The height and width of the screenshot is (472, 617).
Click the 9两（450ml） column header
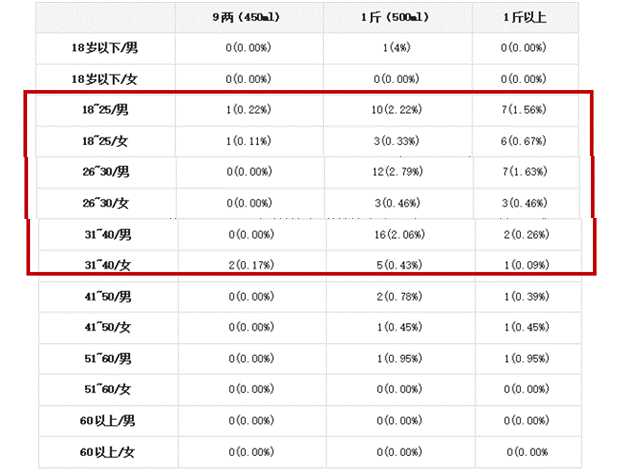(x=248, y=17)
